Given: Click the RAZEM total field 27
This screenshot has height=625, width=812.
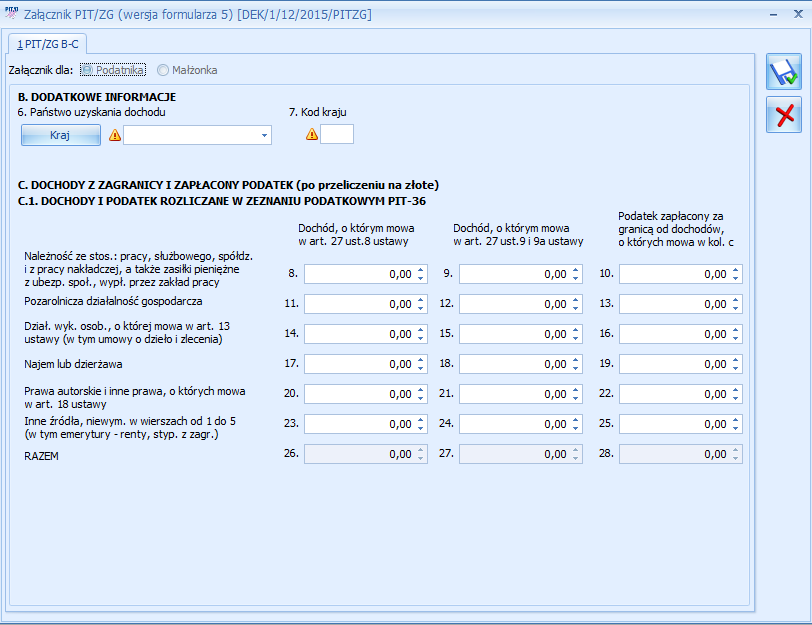Looking at the screenshot, I should pos(521,454).
